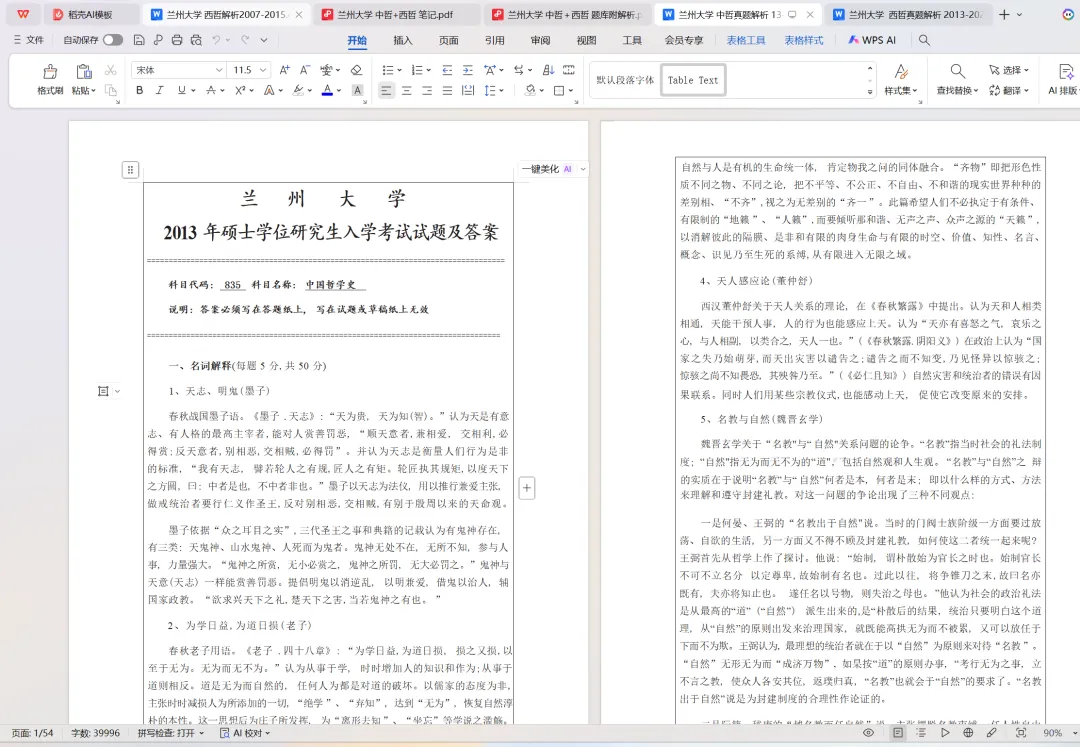Open search with the magnifier icon after WPS AI
Viewport: 1080px width, 747px height.
tap(924, 41)
